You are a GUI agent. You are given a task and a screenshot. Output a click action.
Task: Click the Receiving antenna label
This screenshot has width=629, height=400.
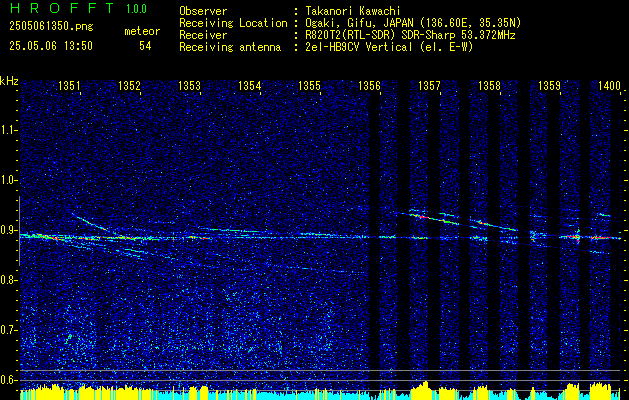(230, 47)
